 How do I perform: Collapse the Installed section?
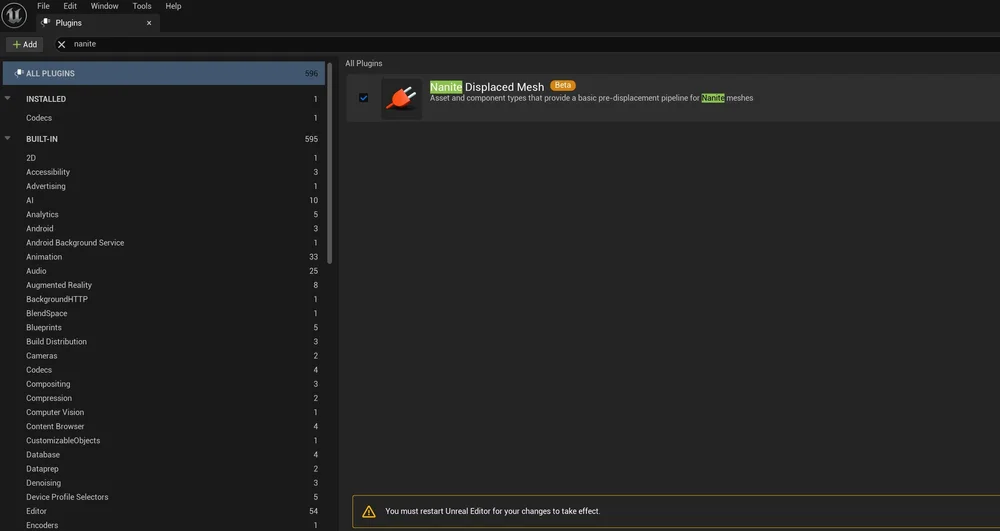tap(8, 98)
